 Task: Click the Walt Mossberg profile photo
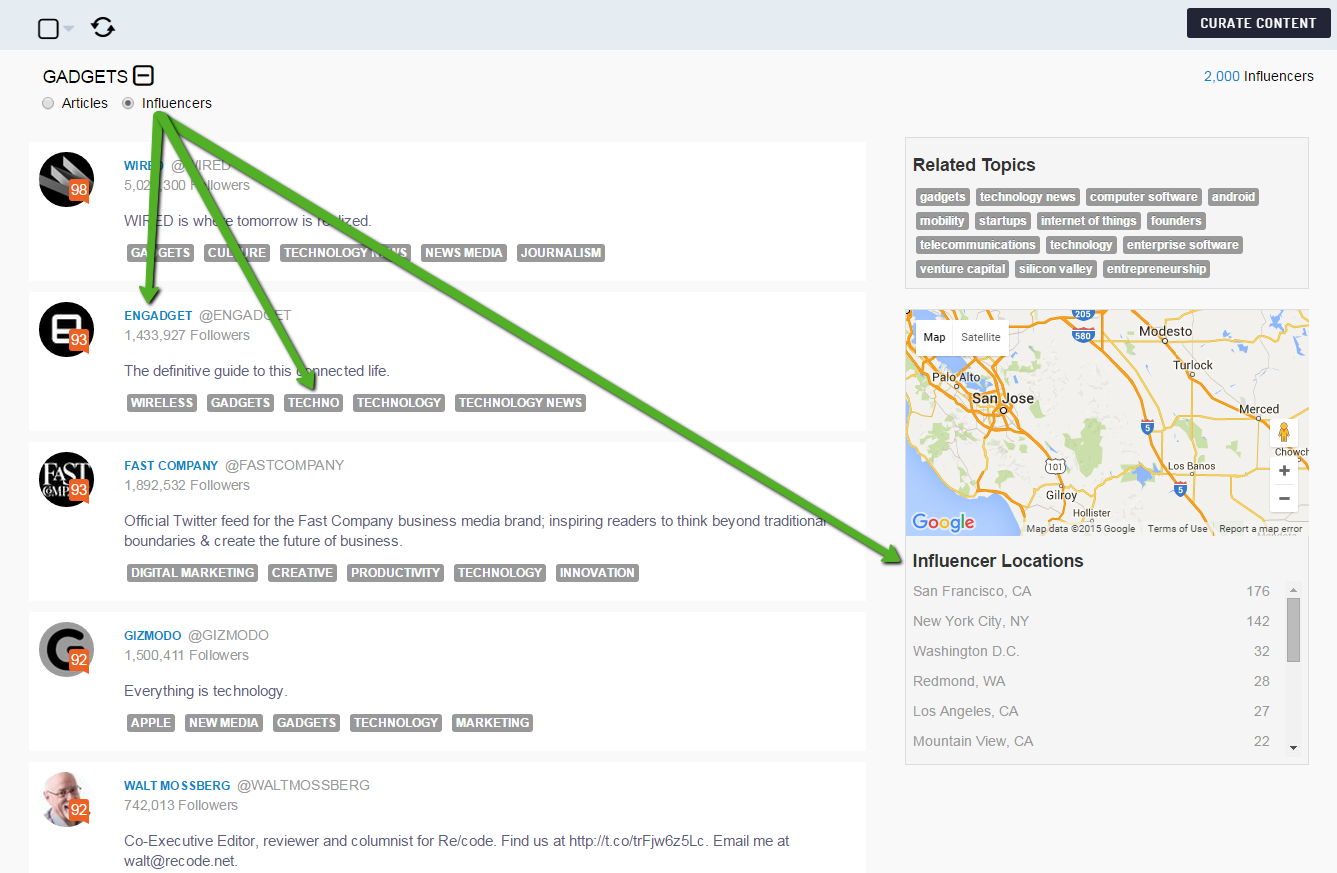coord(66,799)
